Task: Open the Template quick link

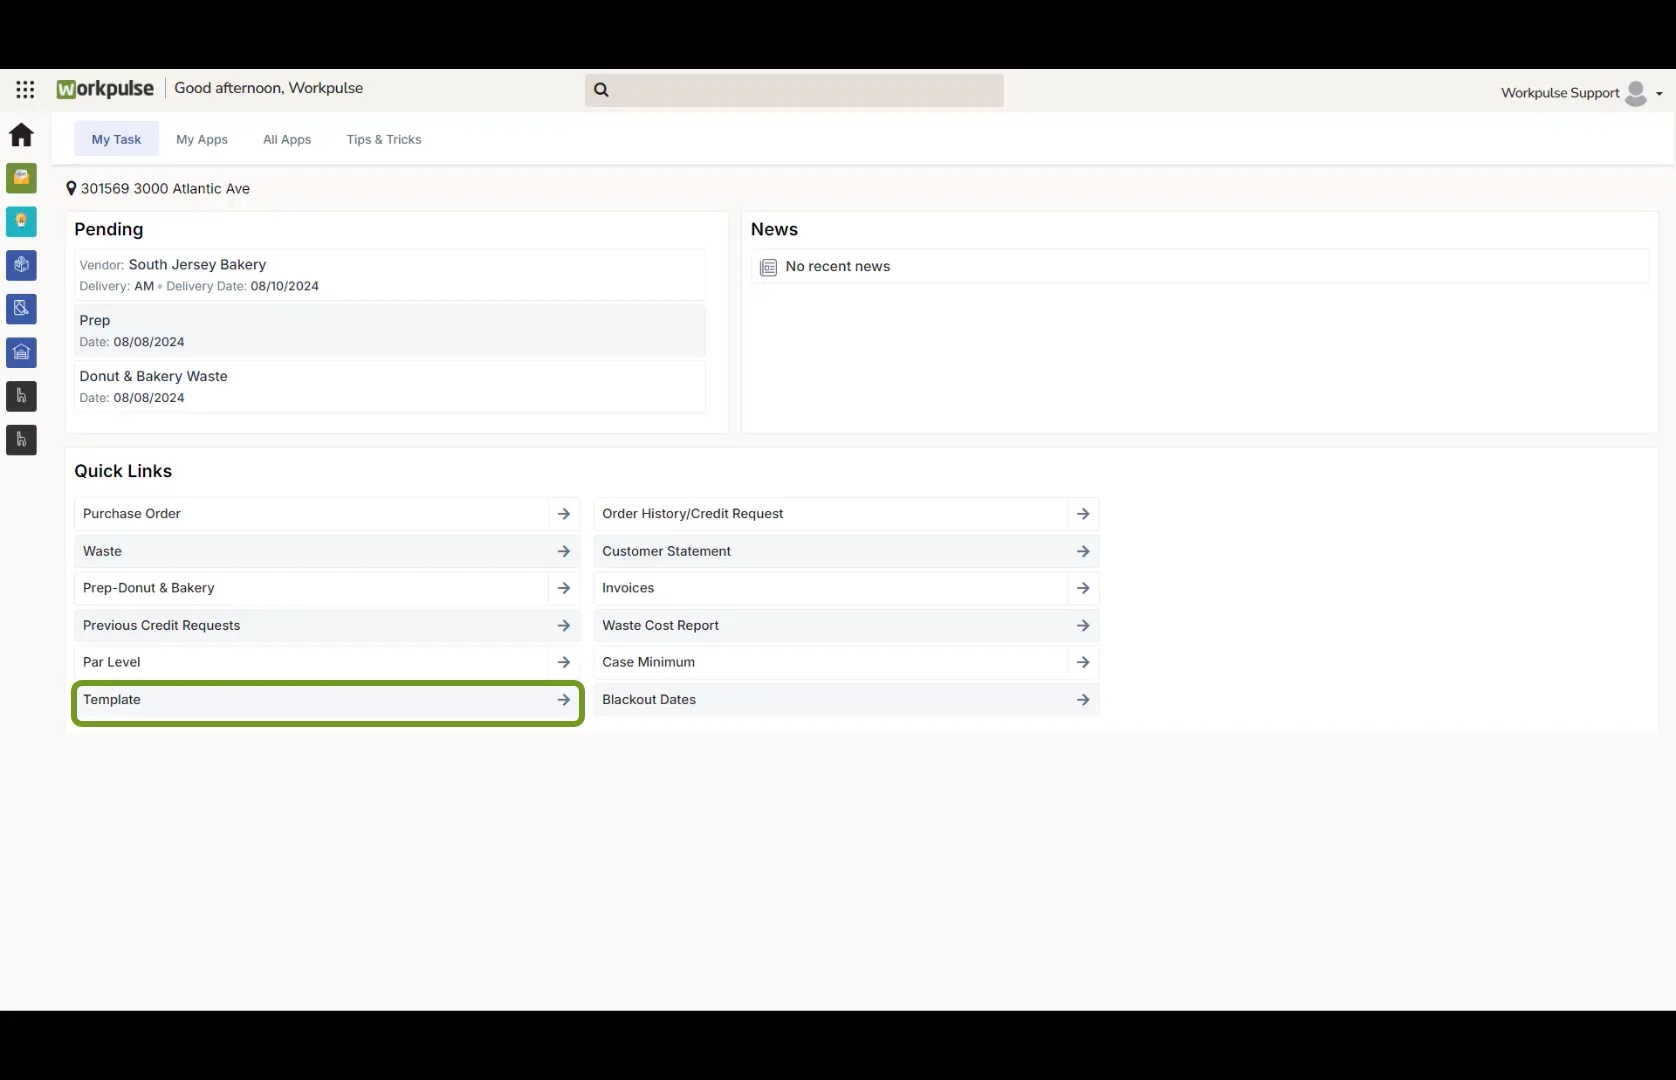Action: point(328,700)
